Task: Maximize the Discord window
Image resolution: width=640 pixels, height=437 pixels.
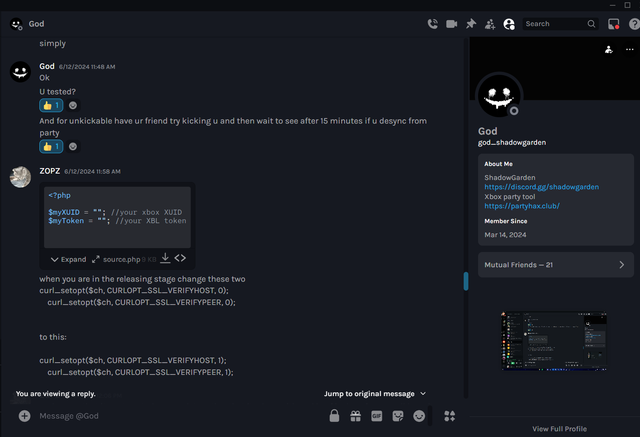Action: point(627,5)
